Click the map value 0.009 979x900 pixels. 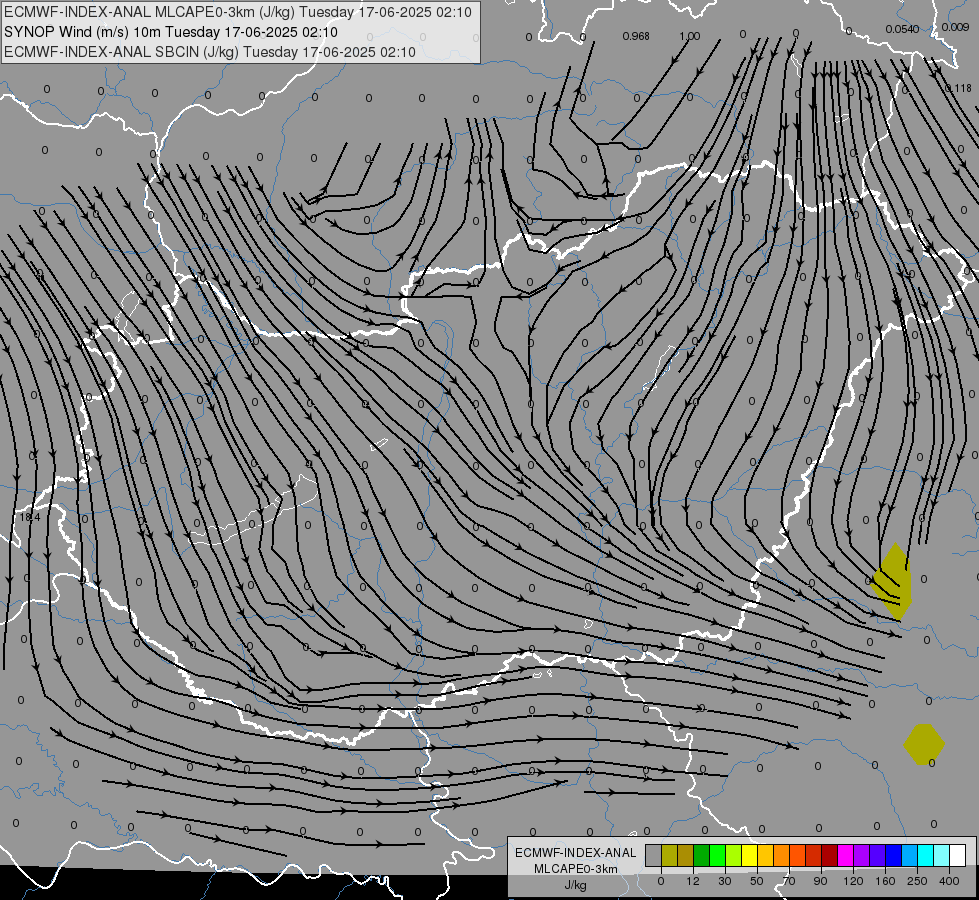[955, 27]
